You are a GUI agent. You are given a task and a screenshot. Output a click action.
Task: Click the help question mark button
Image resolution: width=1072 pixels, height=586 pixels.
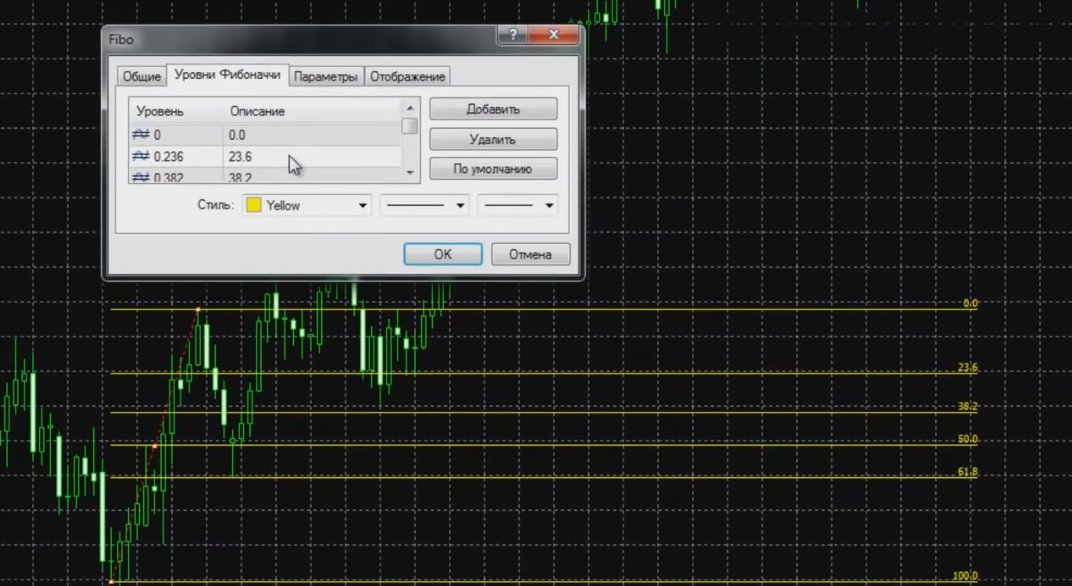513,34
